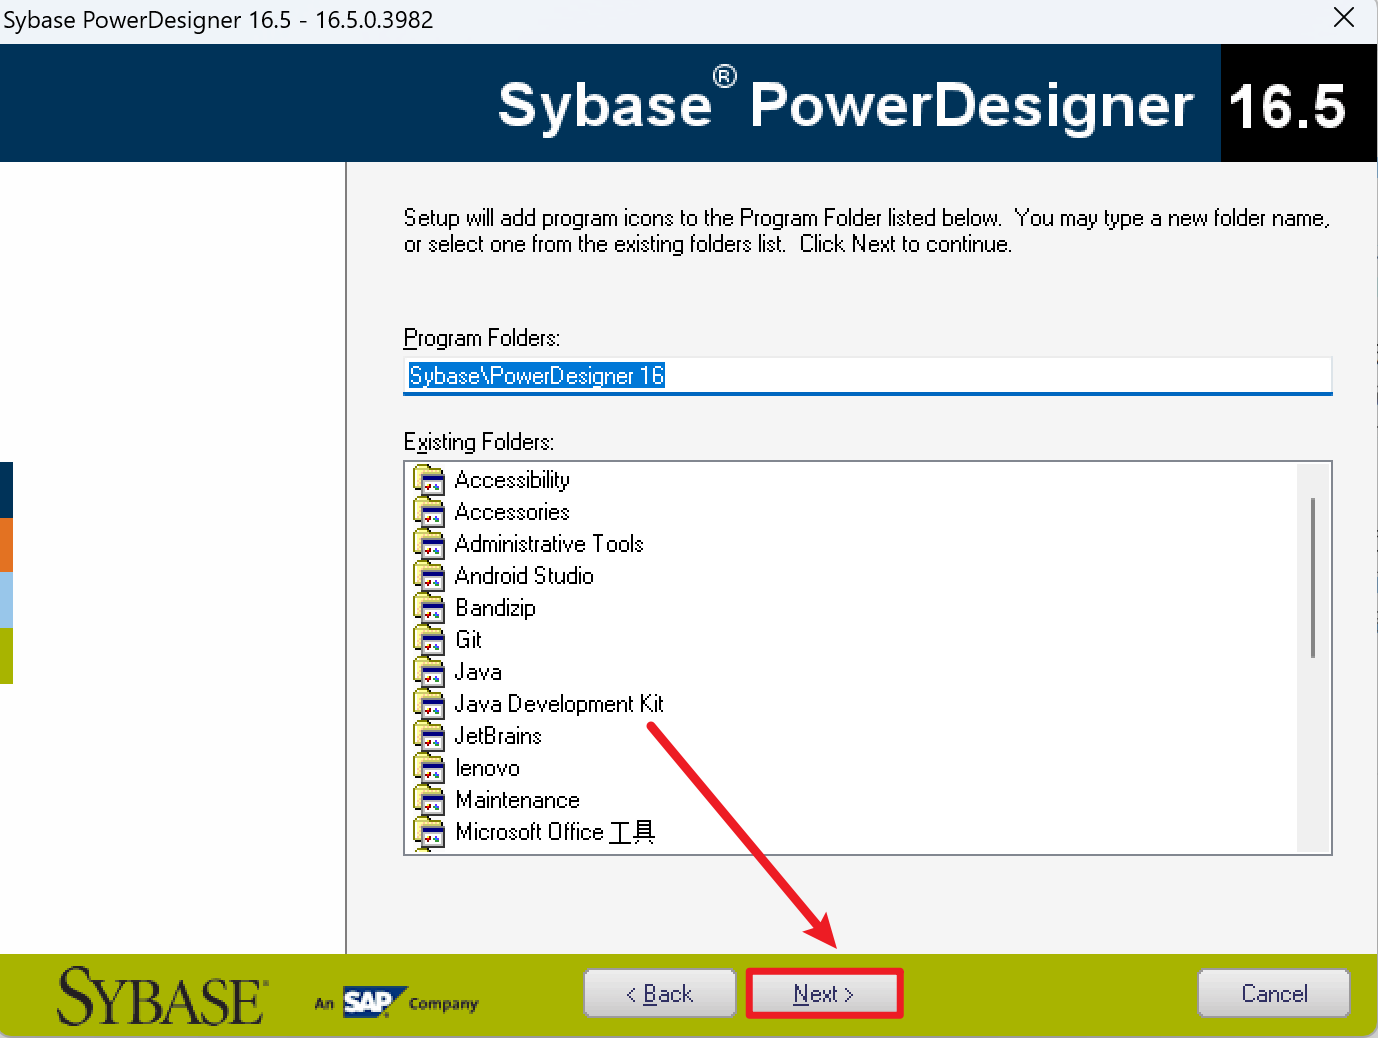This screenshot has height=1038, width=1378.
Task: Select the Accessories folder entry
Action: [512, 512]
